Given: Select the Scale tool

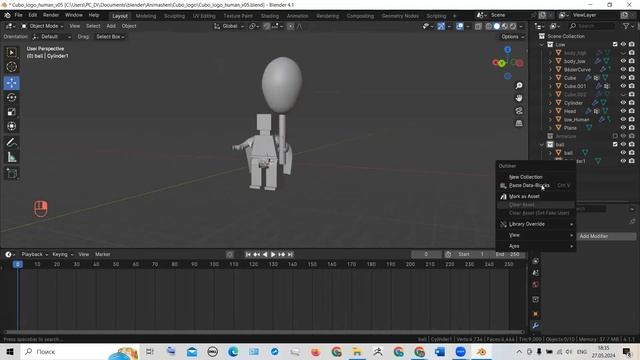Looking at the screenshot, I should click(x=11, y=112).
